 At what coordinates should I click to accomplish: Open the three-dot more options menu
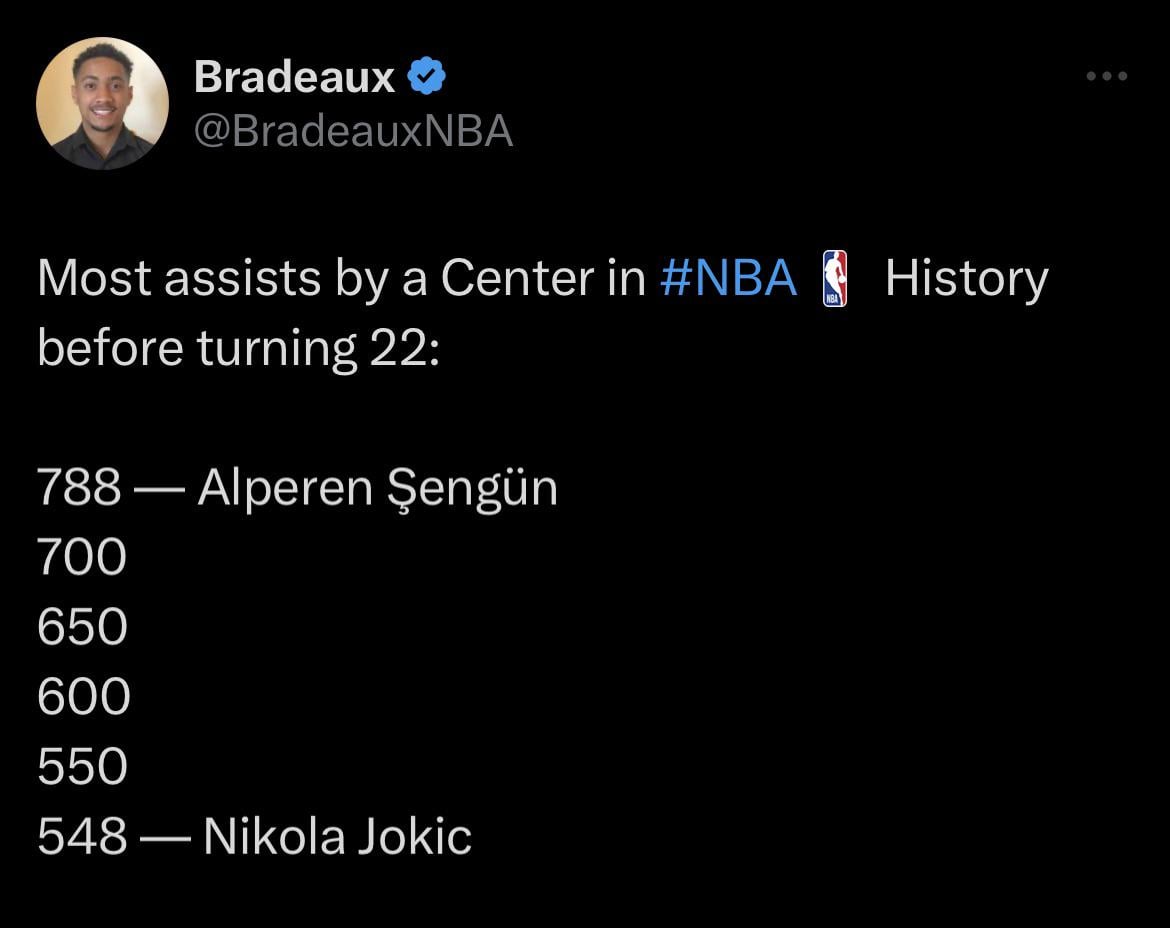1107,76
